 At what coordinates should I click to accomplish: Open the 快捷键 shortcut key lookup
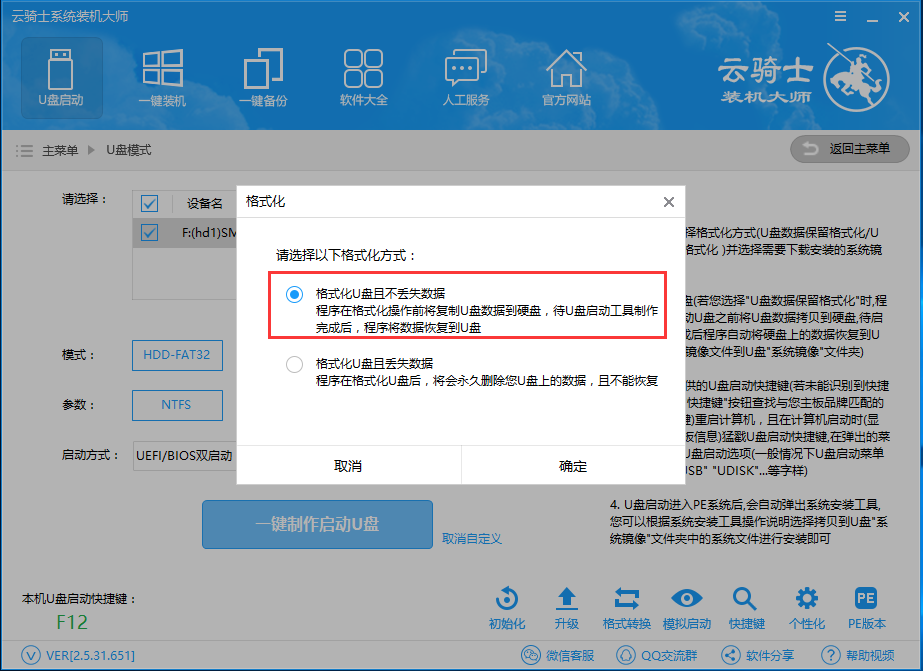coord(746,607)
